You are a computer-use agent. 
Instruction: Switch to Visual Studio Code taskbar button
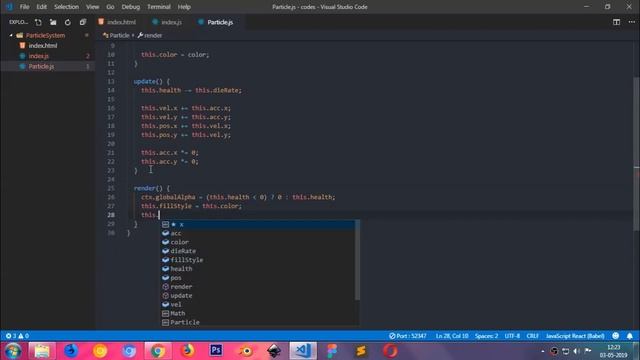303,351
